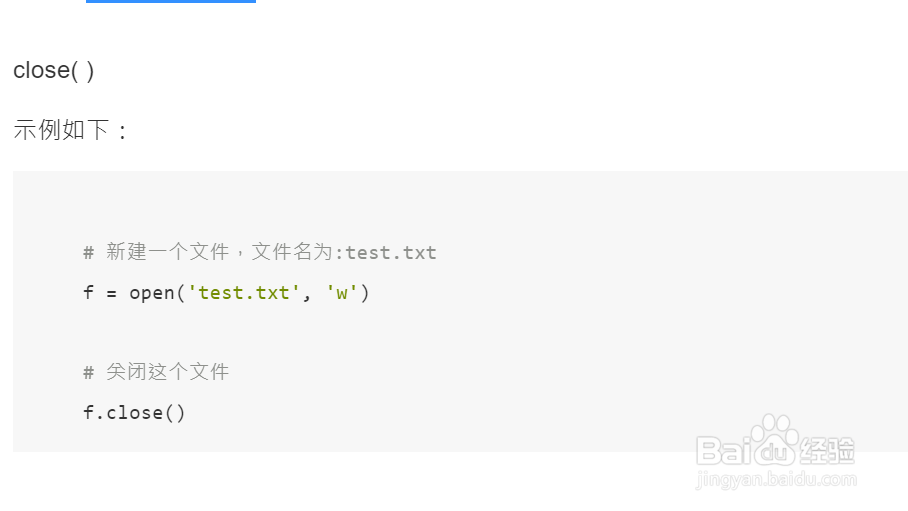Image resolution: width=908 pixels, height=511 pixels.
Task: Click the colon after 示例如下
Action: pyautogui.click(x=122, y=132)
